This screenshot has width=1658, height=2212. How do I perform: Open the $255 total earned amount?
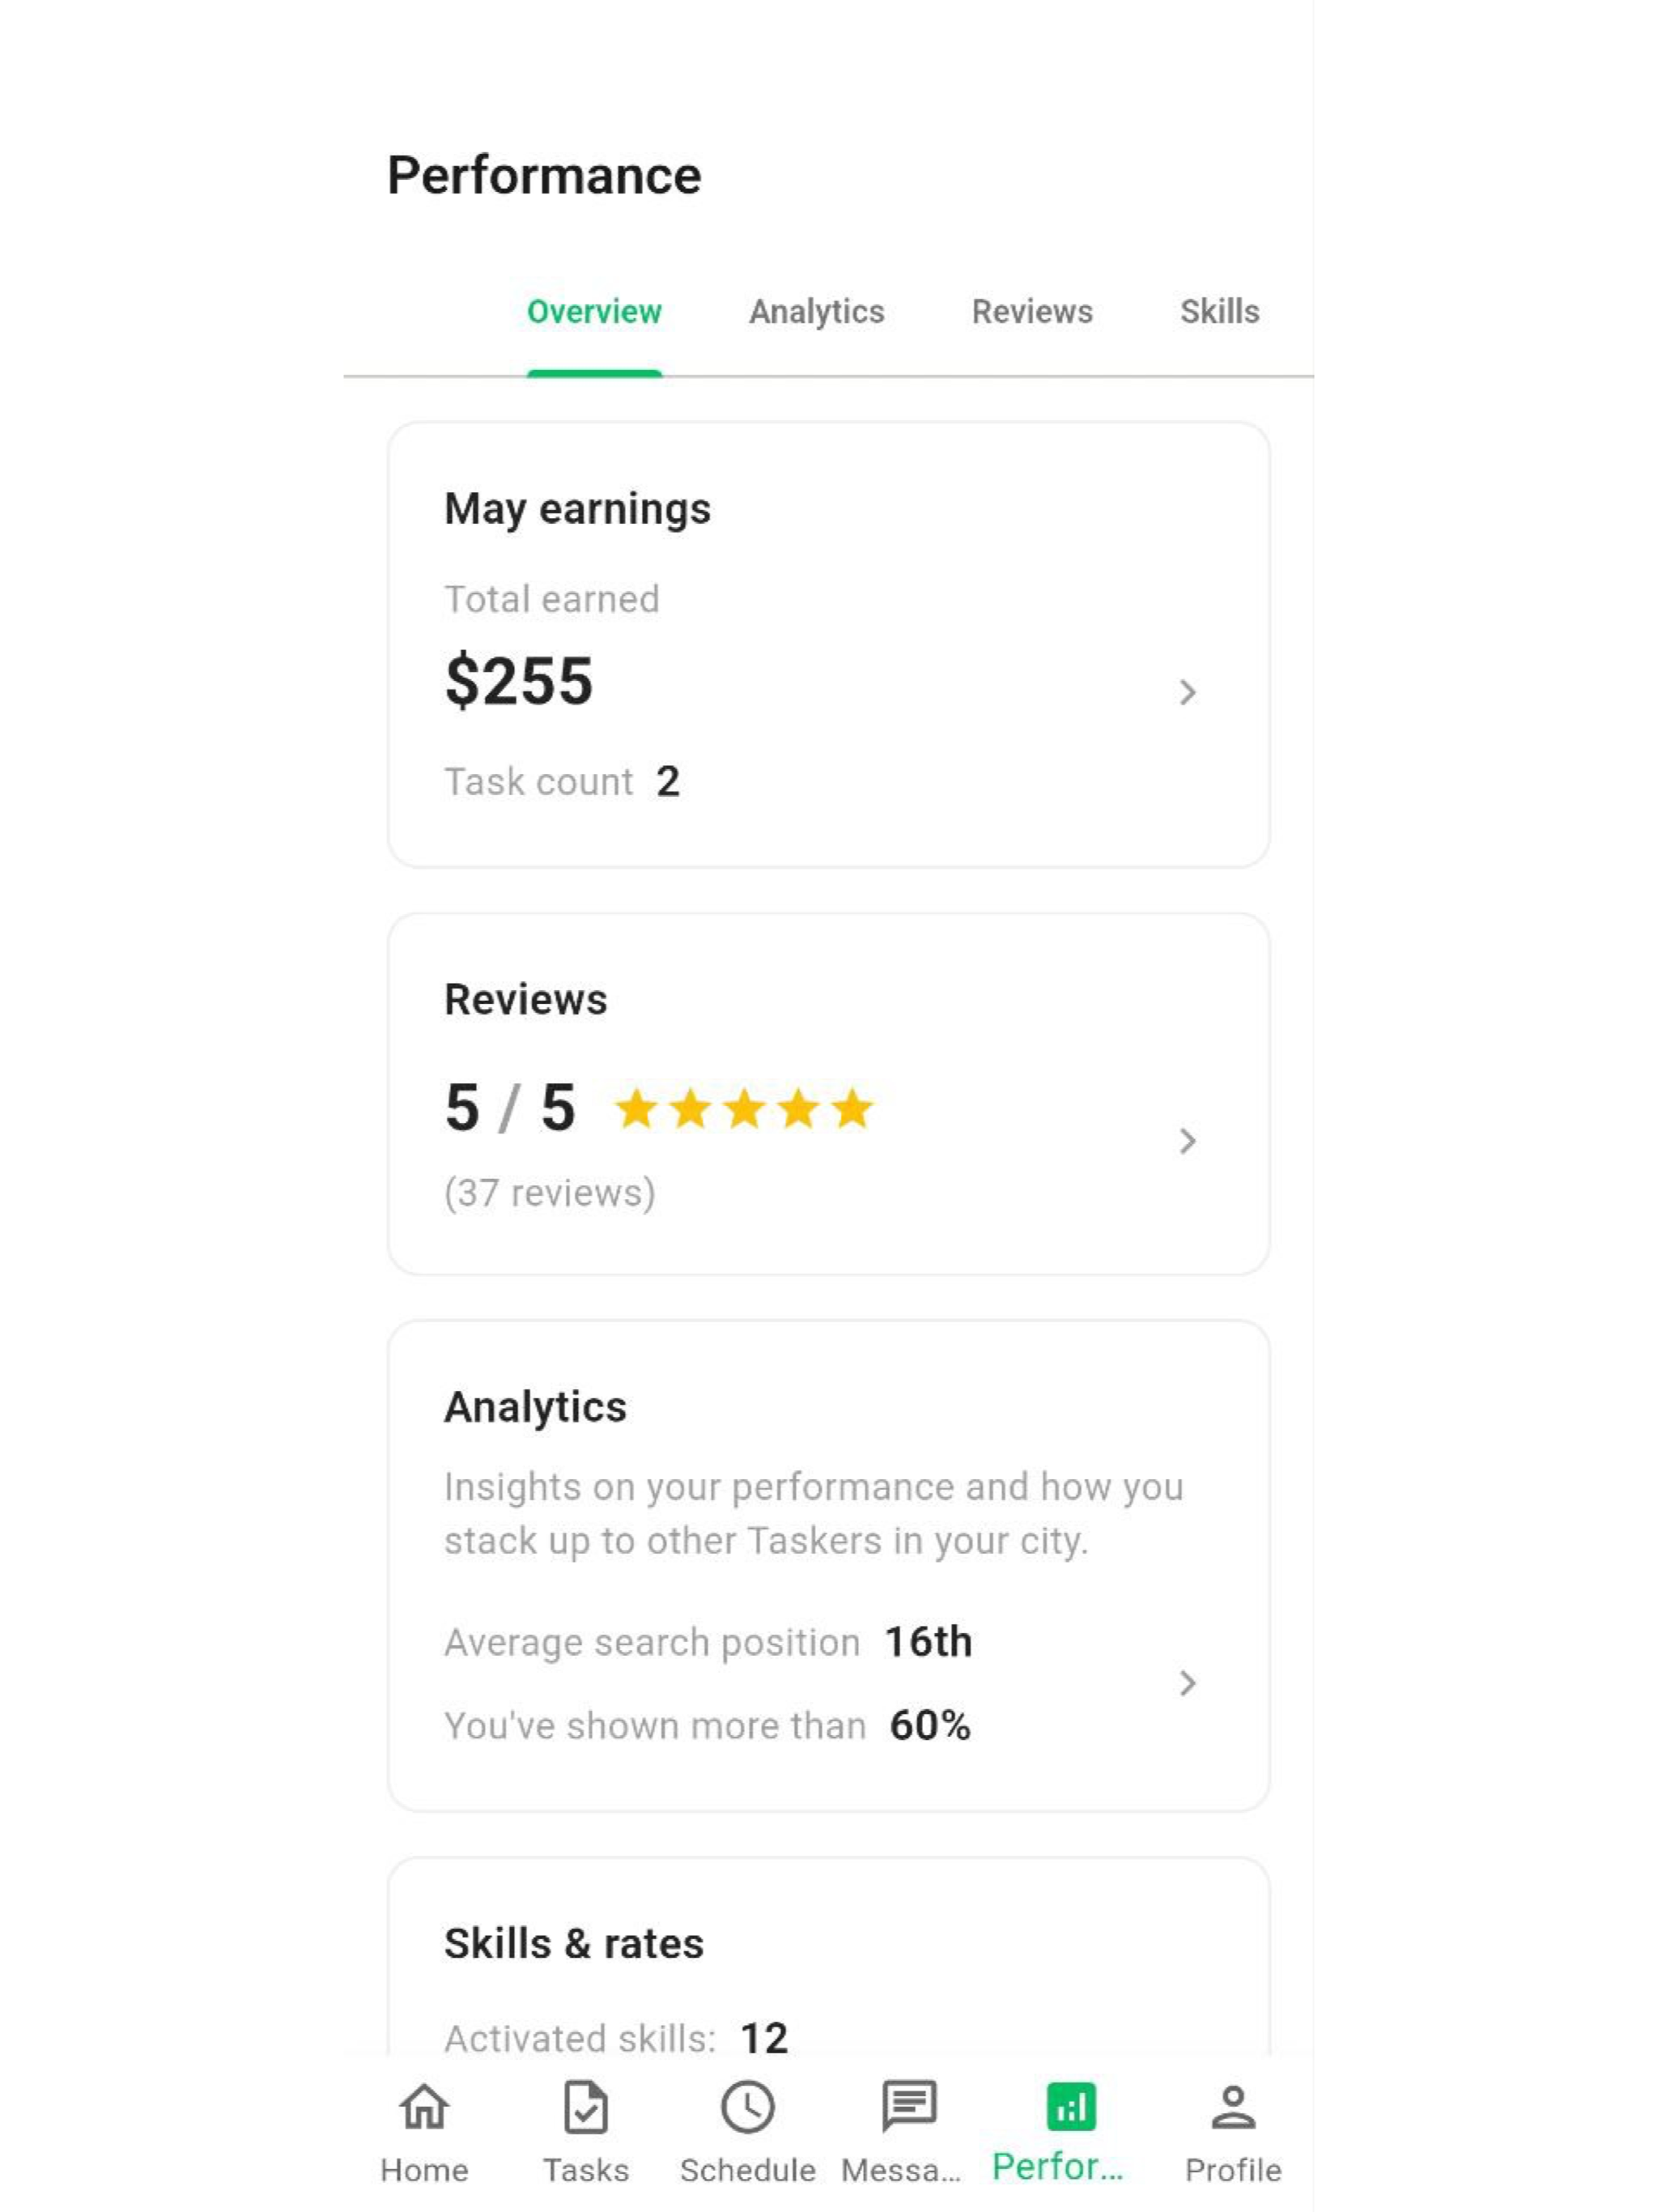pyautogui.click(x=518, y=681)
